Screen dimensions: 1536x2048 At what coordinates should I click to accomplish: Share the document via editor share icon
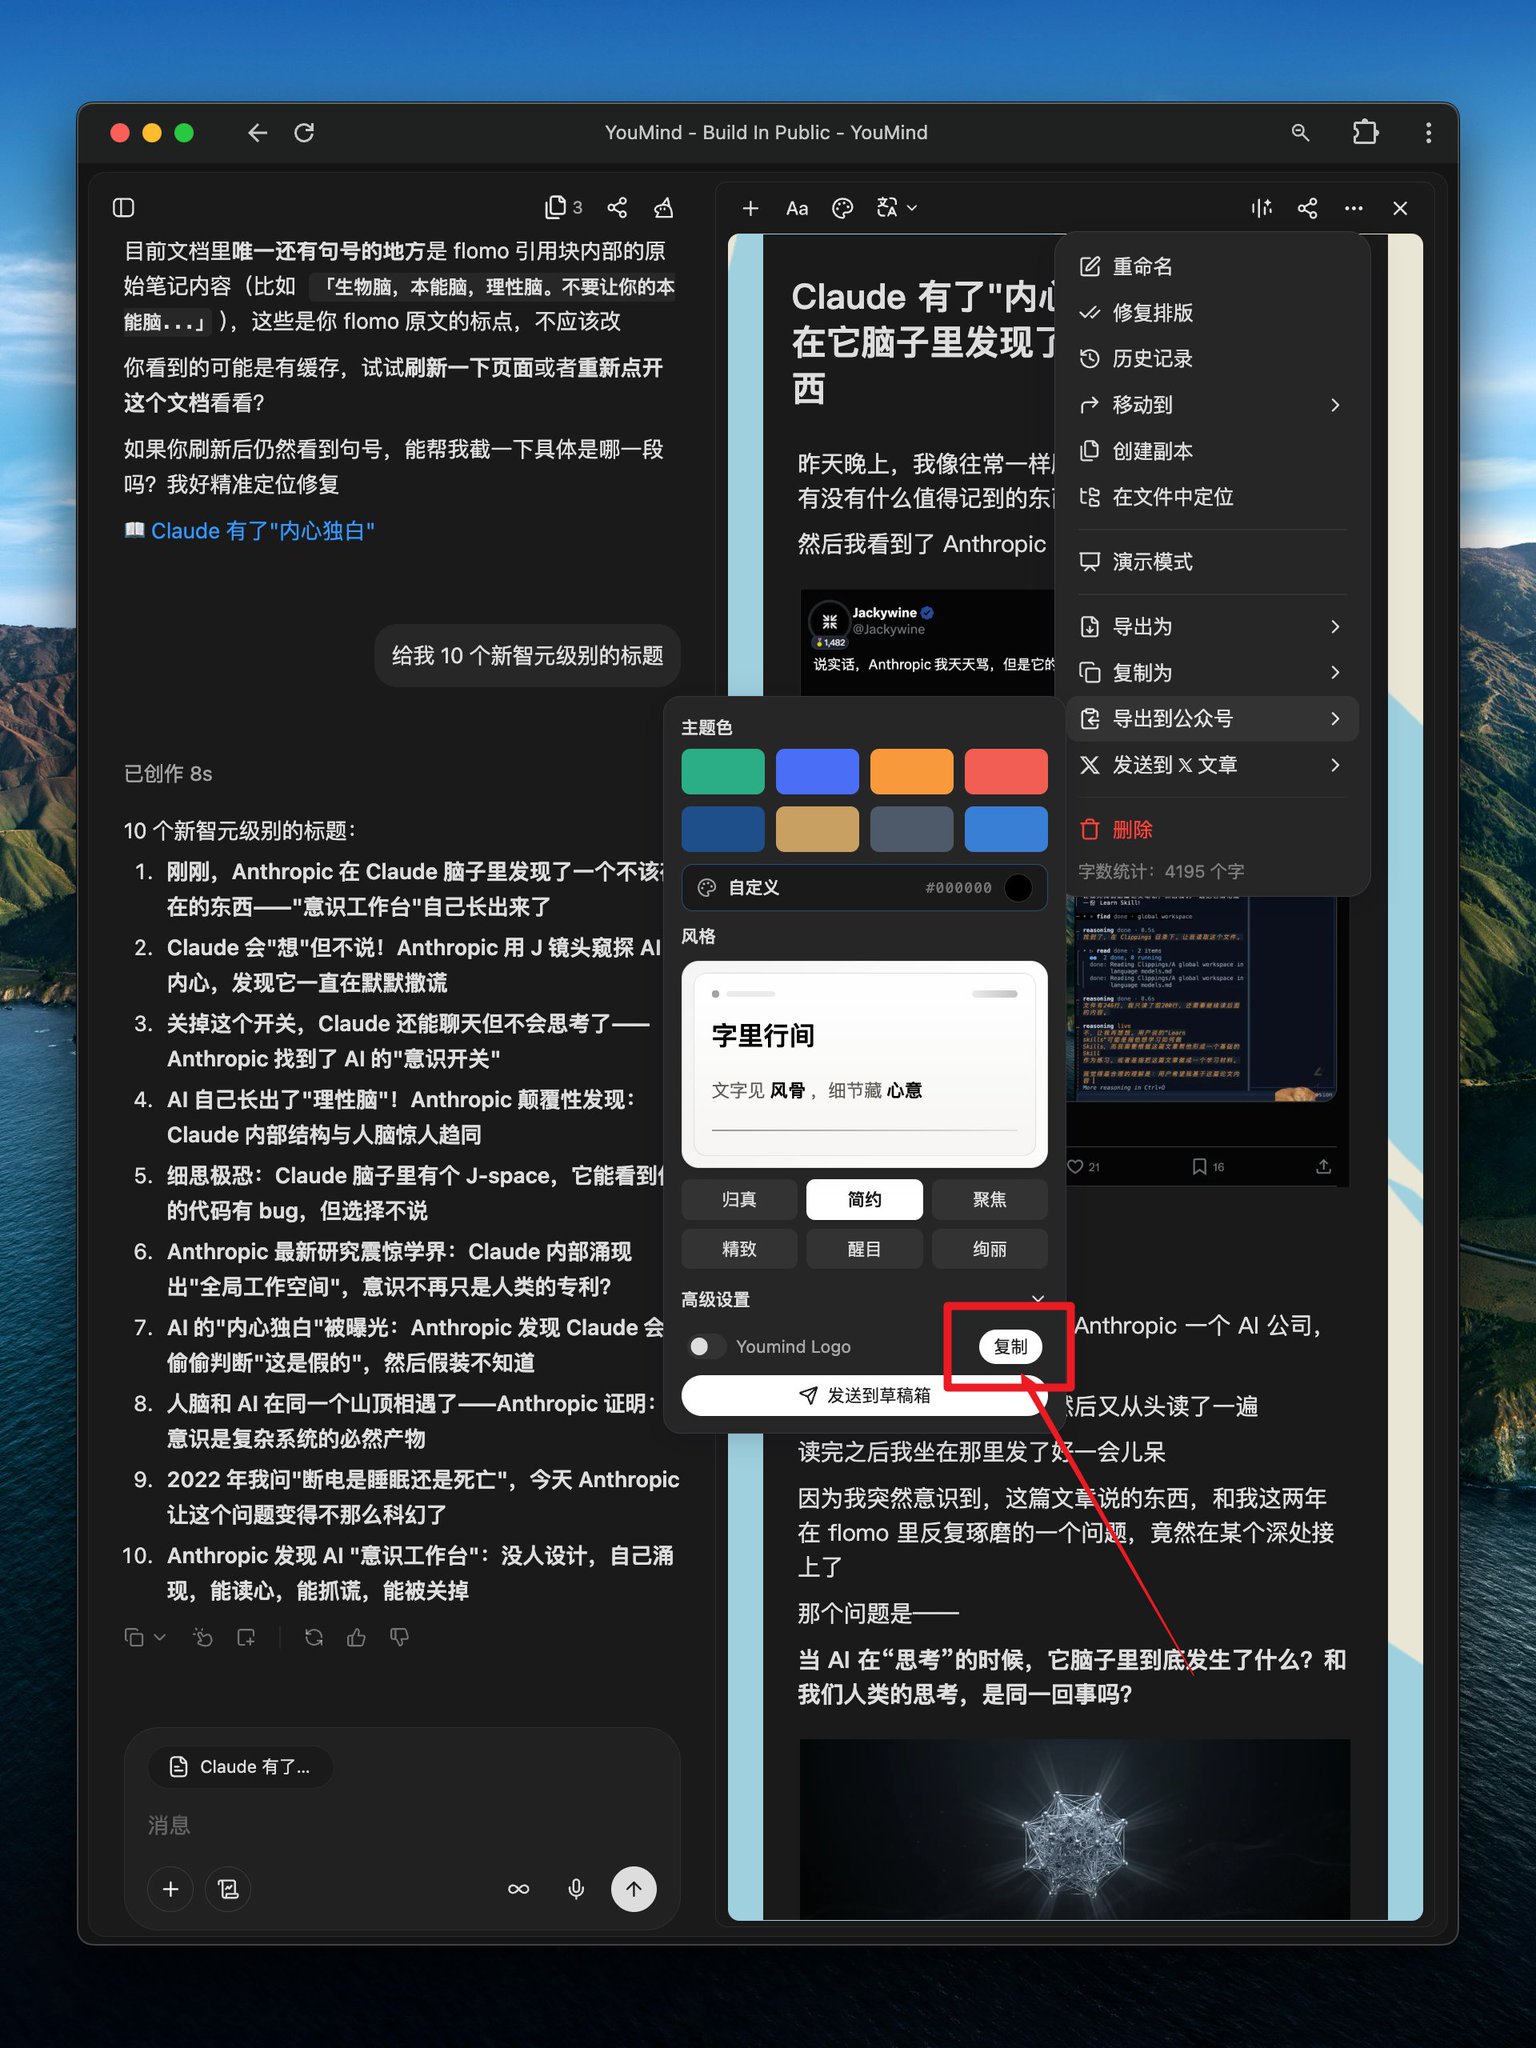(x=1307, y=208)
